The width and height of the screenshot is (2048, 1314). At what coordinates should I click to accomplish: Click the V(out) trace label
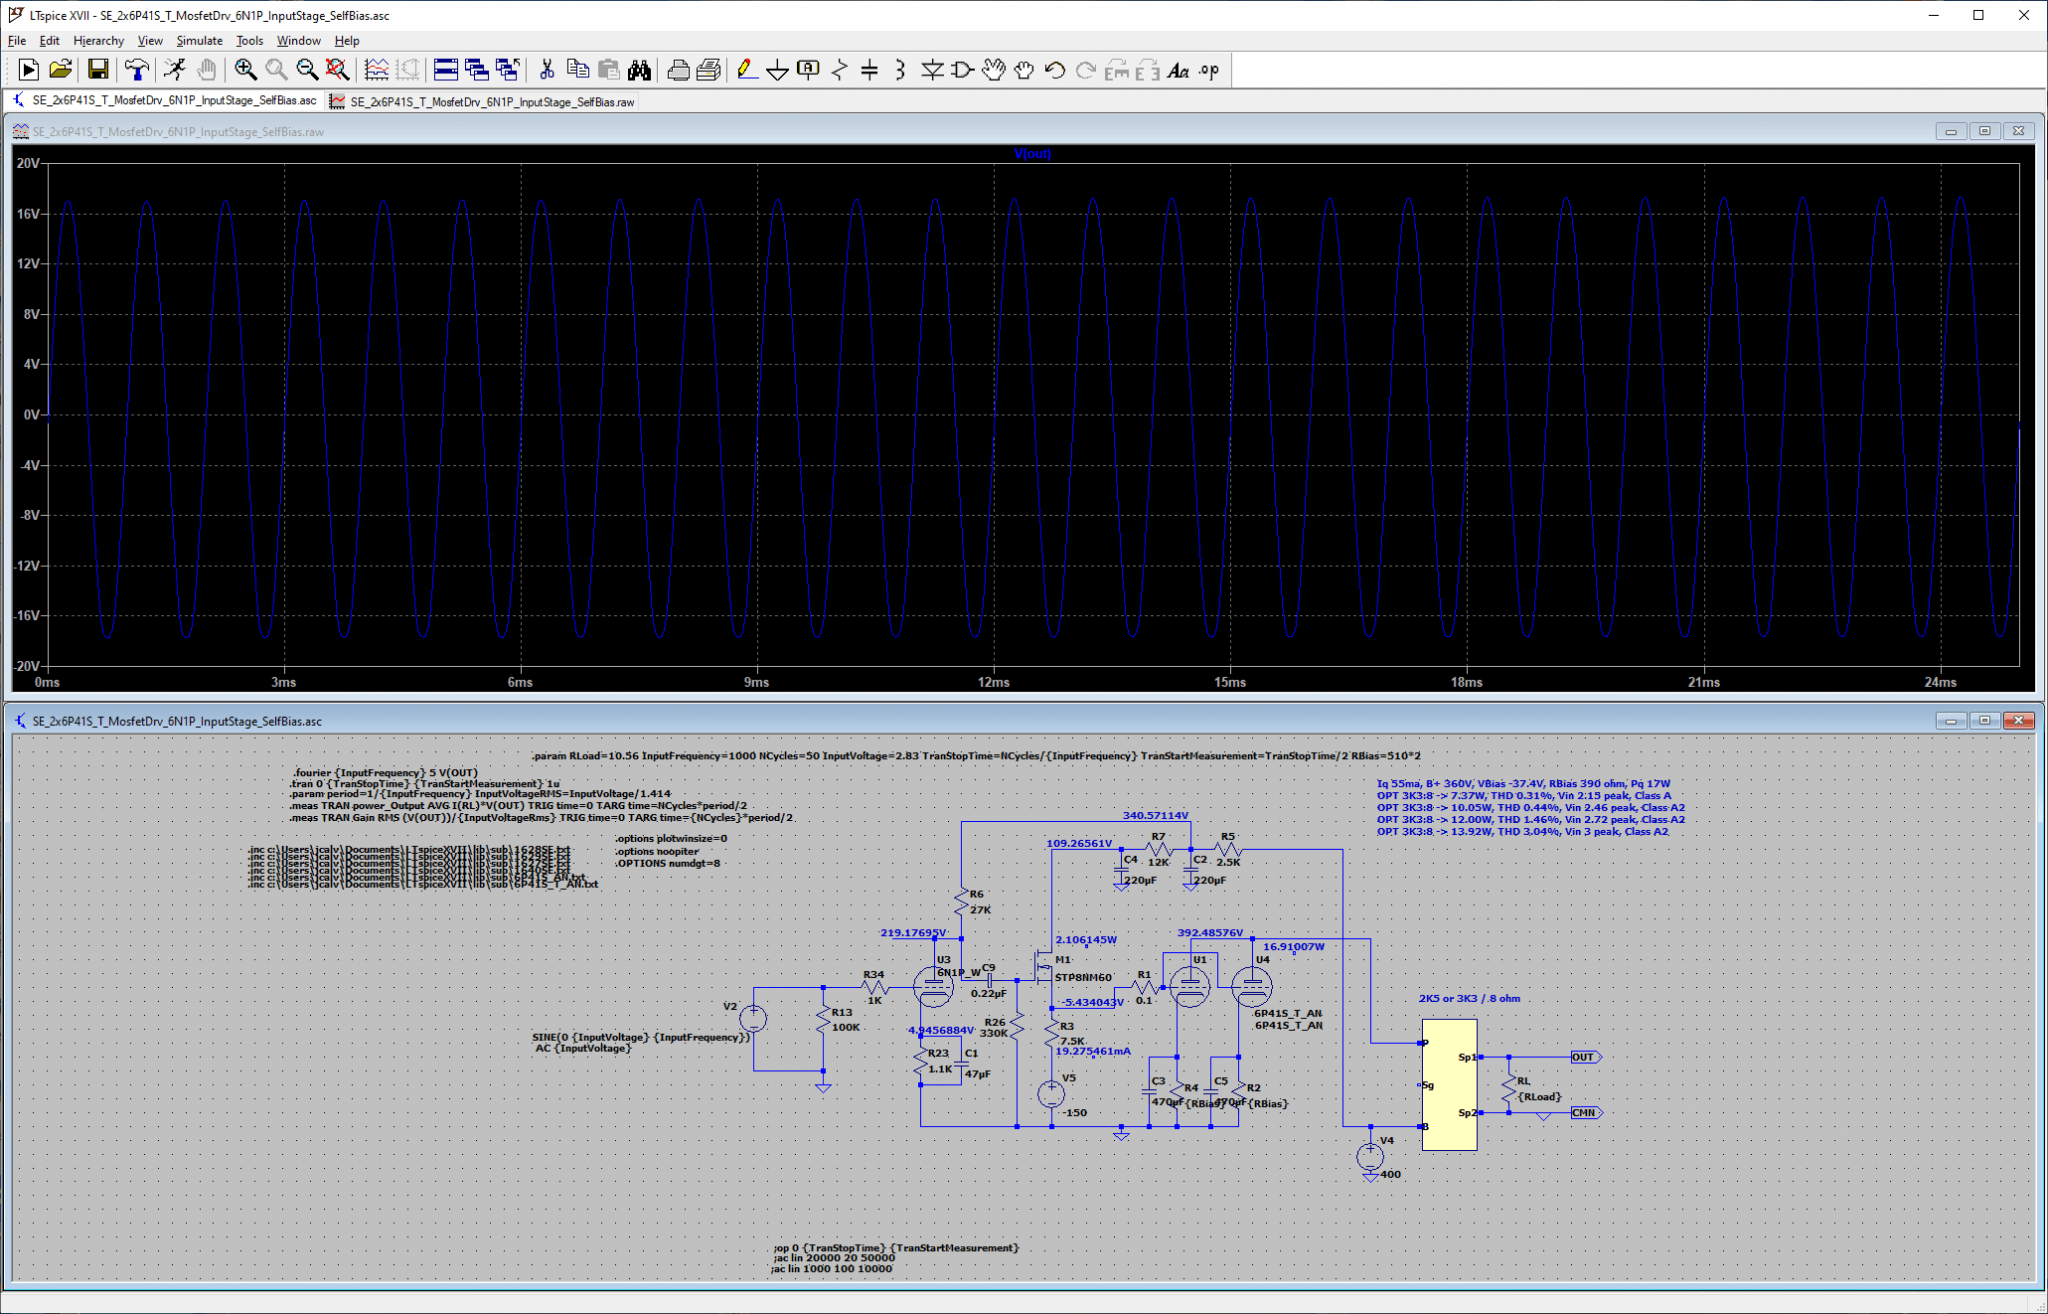1032,154
